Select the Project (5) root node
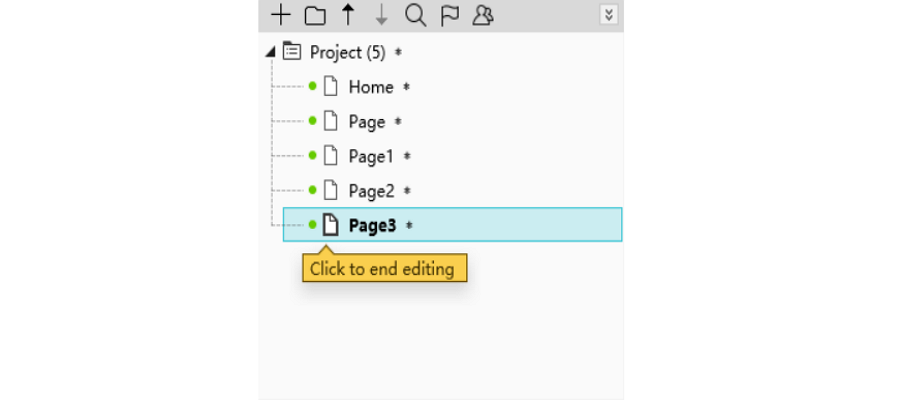The height and width of the screenshot is (400, 900). 347,52
